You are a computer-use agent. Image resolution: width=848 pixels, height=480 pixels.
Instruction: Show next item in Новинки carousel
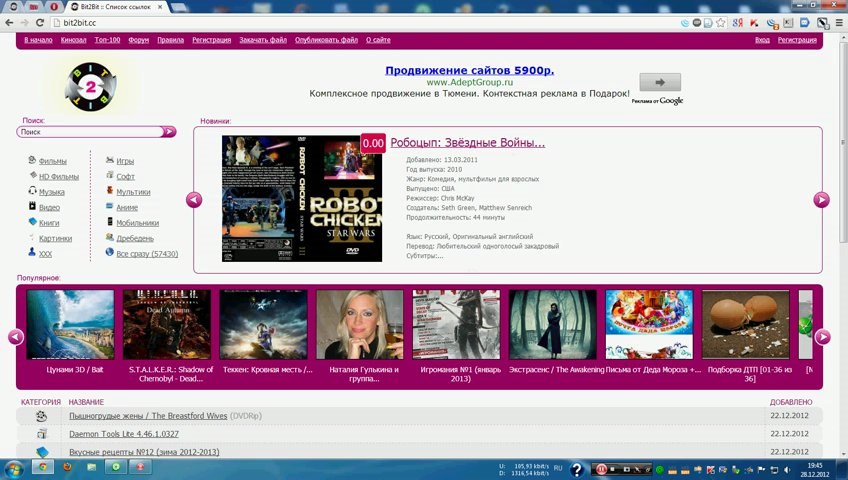coord(821,200)
